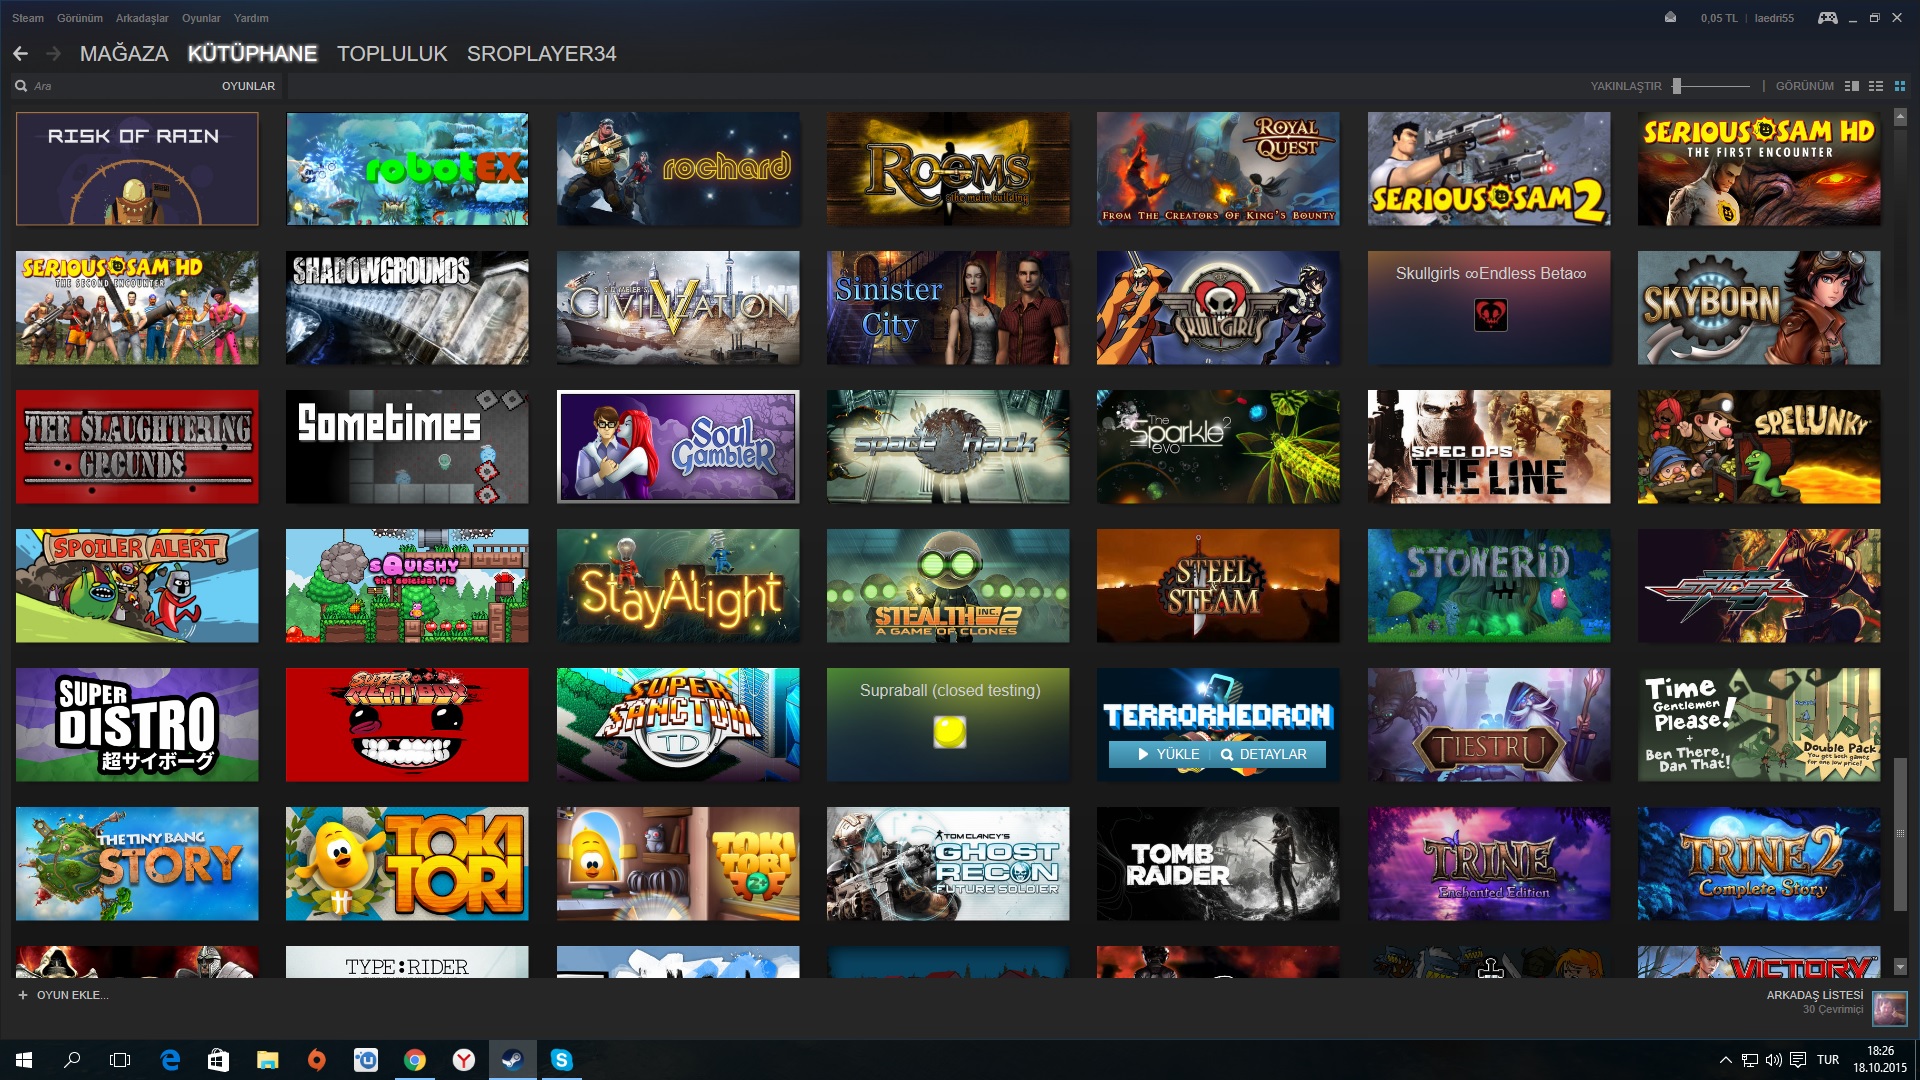The image size is (1920, 1080).
Task: Select the Soul Gambler game tile
Action: click(x=678, y=447)
